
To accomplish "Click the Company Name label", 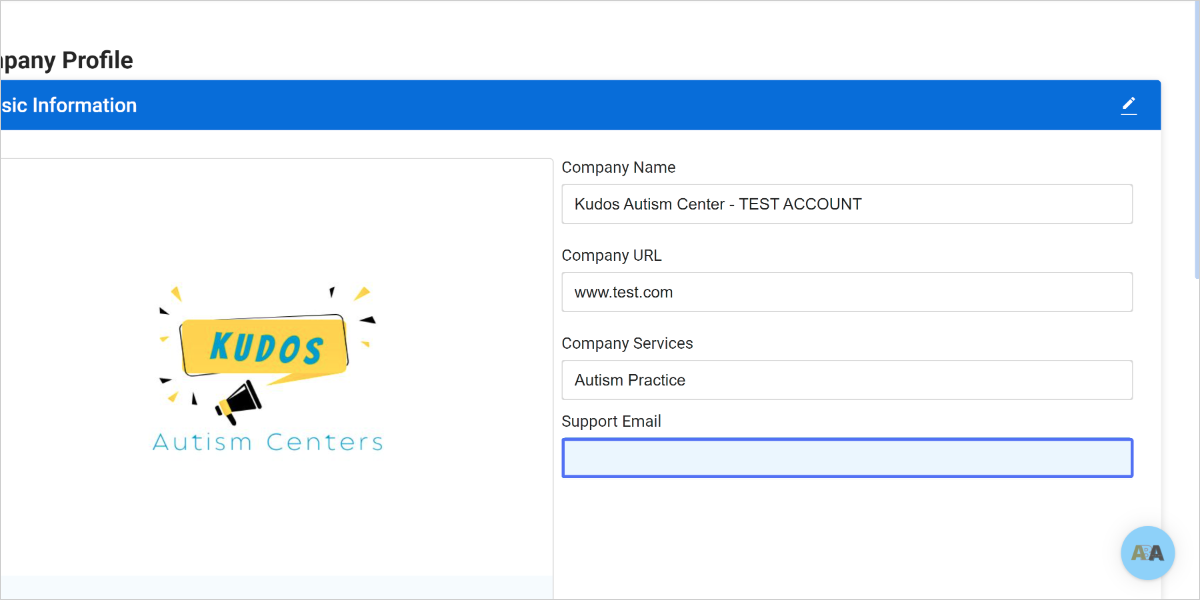I will [618, 167].
